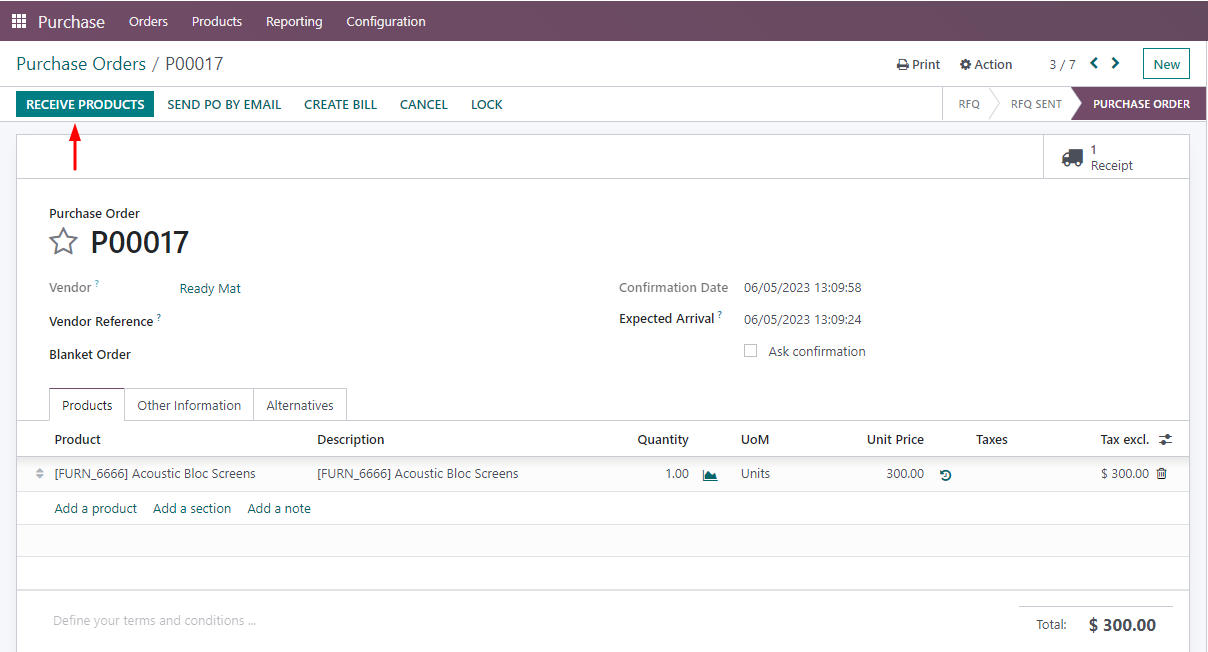Click the product cell Acoustic Bloc Screens
The height and width of the screenshot is (652, 1208).
pos(155,474)
